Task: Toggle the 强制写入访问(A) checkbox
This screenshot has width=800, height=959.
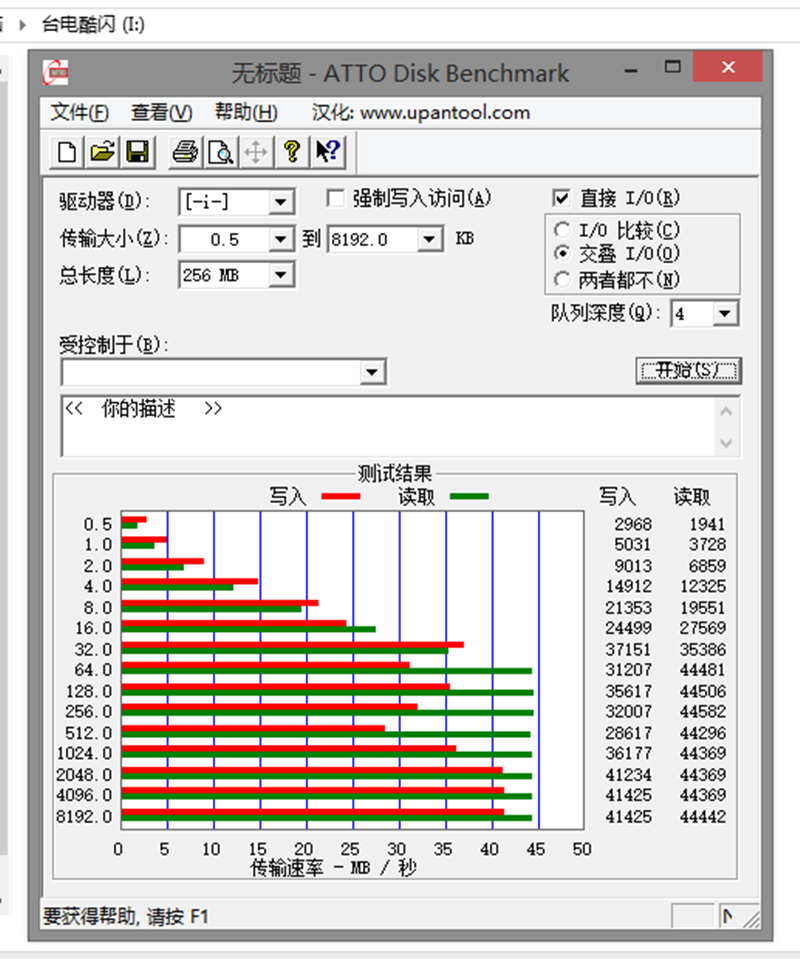Action: click(335, 198)
